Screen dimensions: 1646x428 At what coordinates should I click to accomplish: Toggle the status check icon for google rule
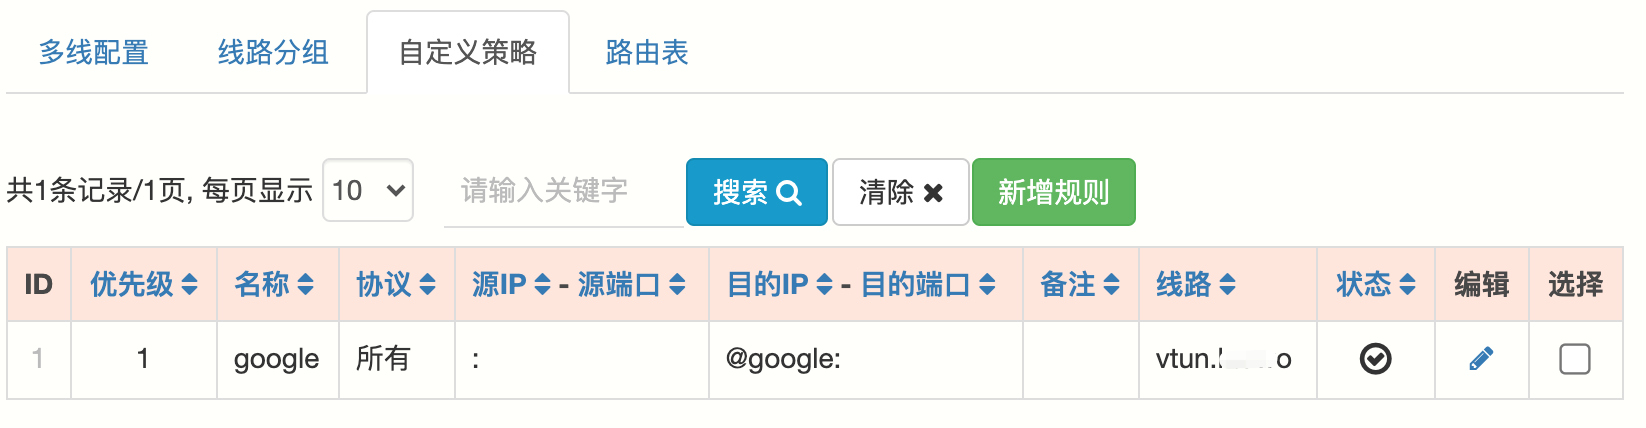pos(1375,359)
